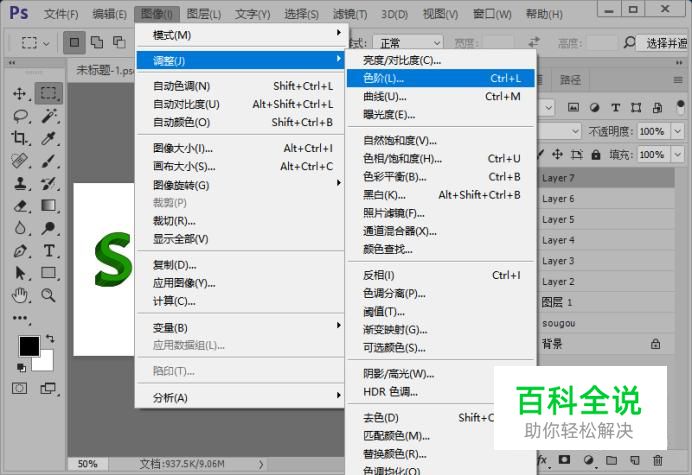Select the sougou layer row

pyautogui.click(x=606, y=323)
